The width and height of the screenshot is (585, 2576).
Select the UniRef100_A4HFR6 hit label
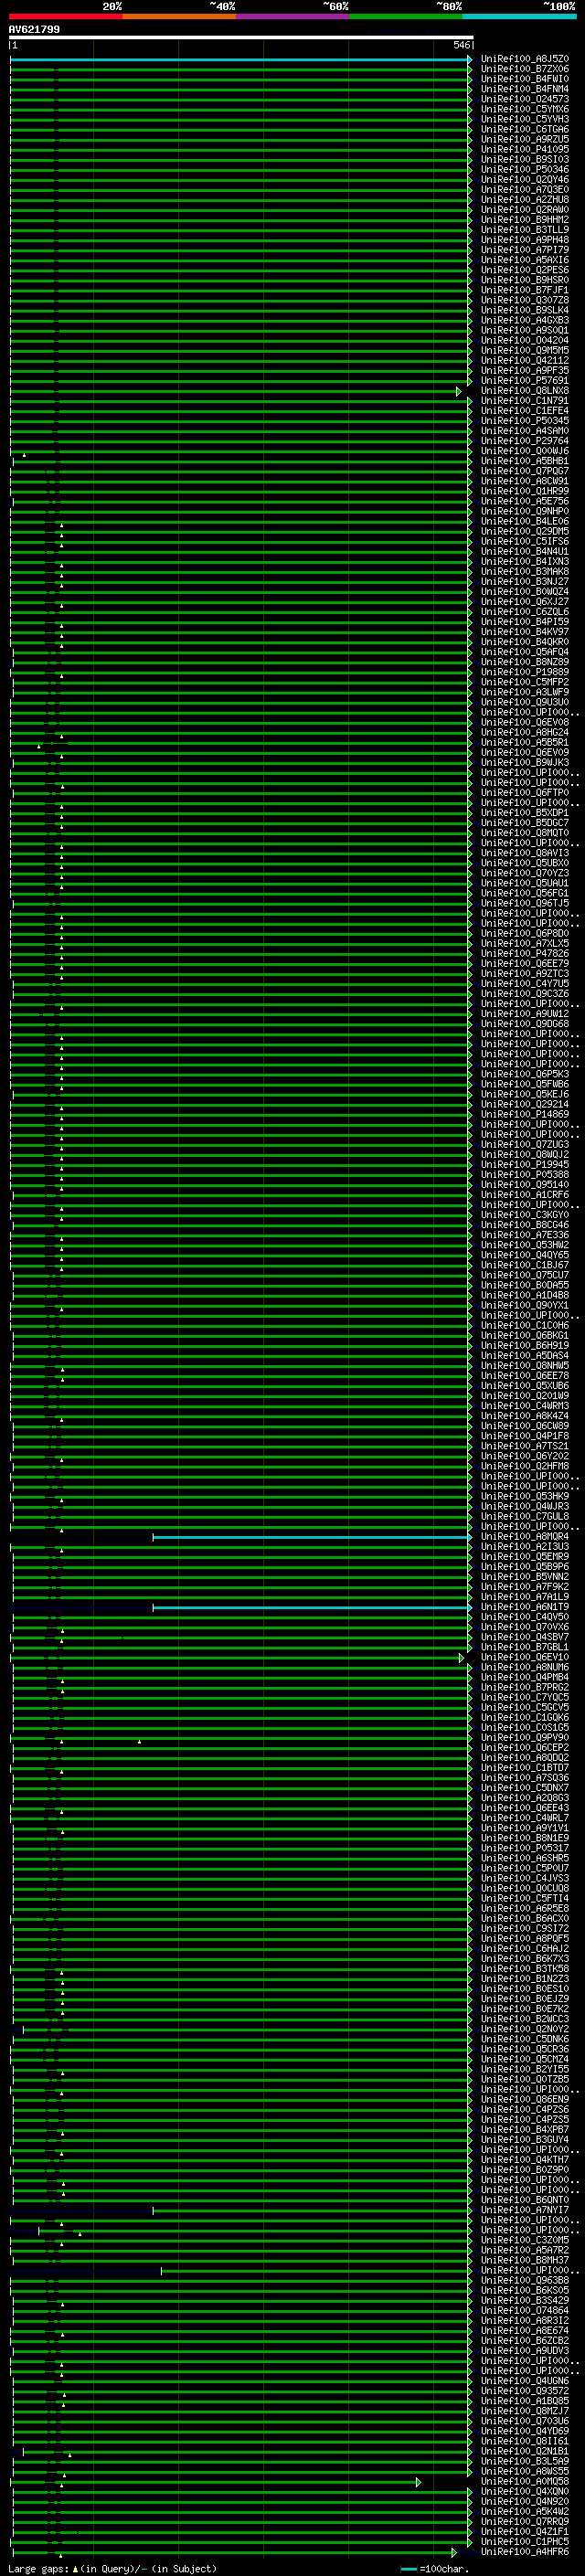point(525,2552)
